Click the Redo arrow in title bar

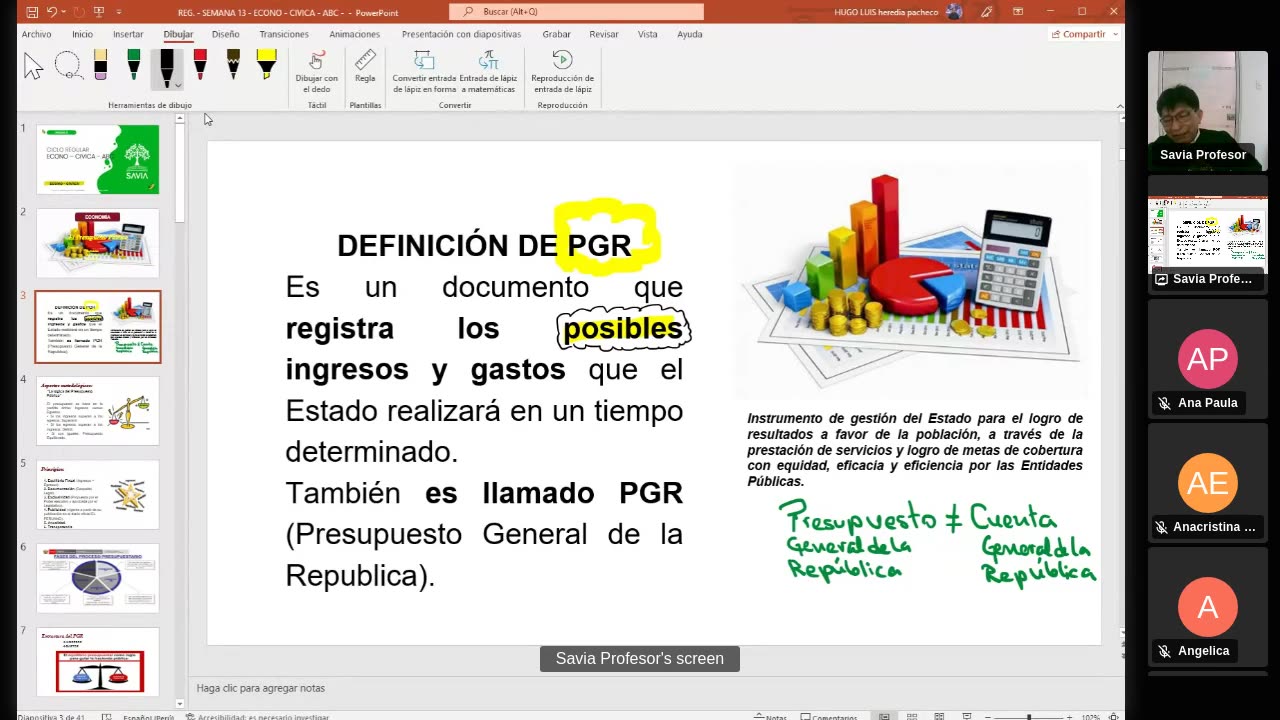coord(78,12)
